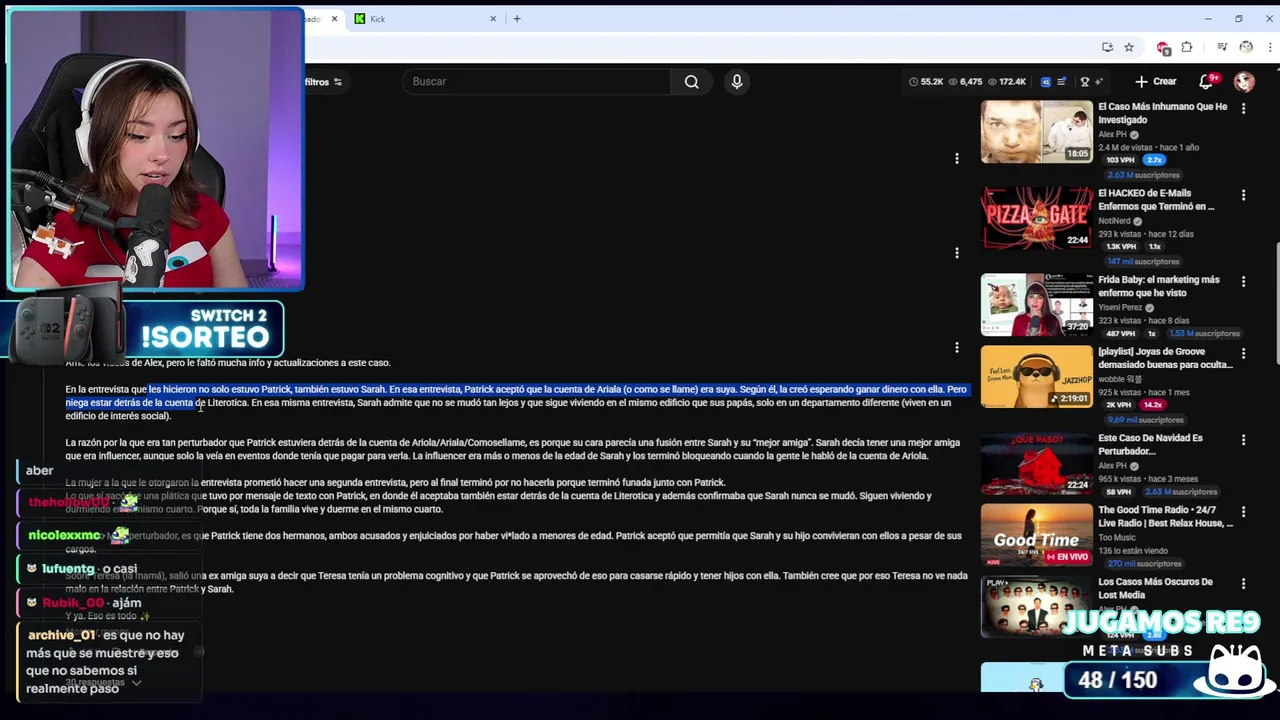Screen dimensions: 1280x720
Task: Open options for 'Joyas de Groove' playlist
Action: coord(1243,353)
